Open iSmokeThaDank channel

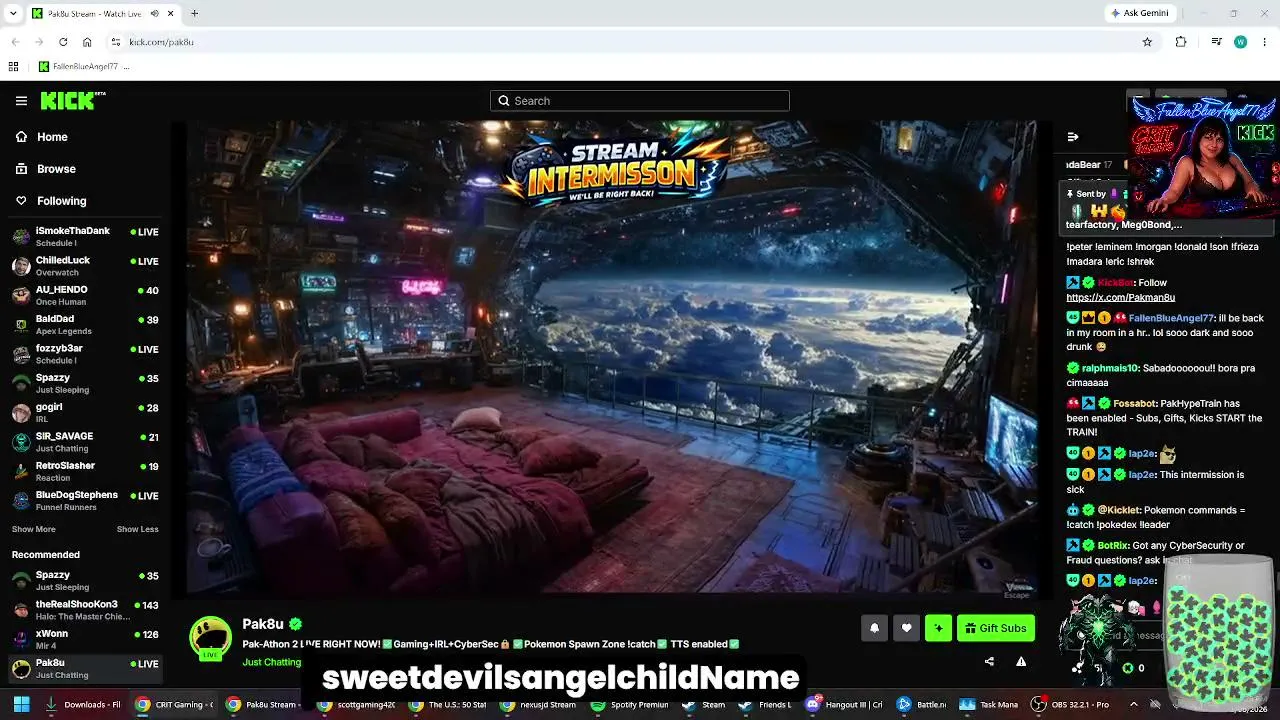pyautogui.click(x=85, y=236)
